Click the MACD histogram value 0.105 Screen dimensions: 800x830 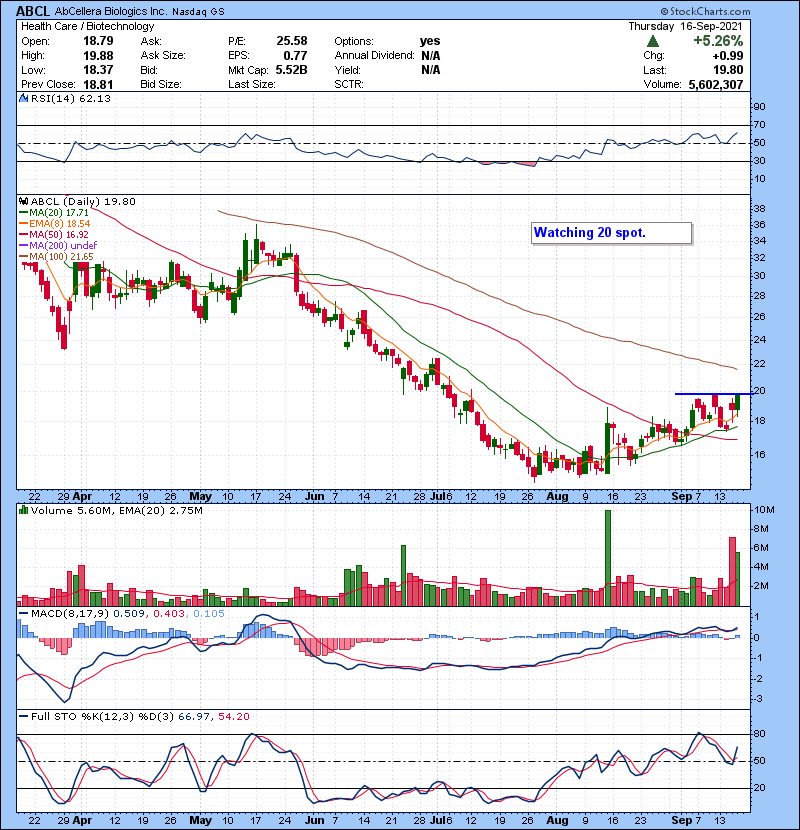tap(209, 614)
